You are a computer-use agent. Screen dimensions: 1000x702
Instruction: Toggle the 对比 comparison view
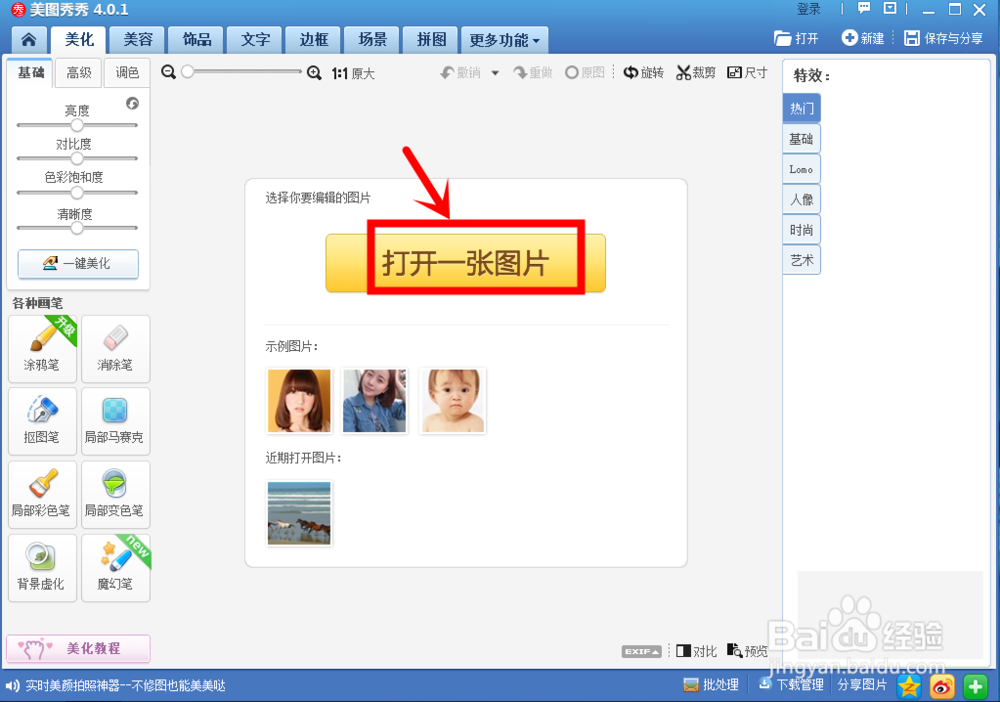696,649
